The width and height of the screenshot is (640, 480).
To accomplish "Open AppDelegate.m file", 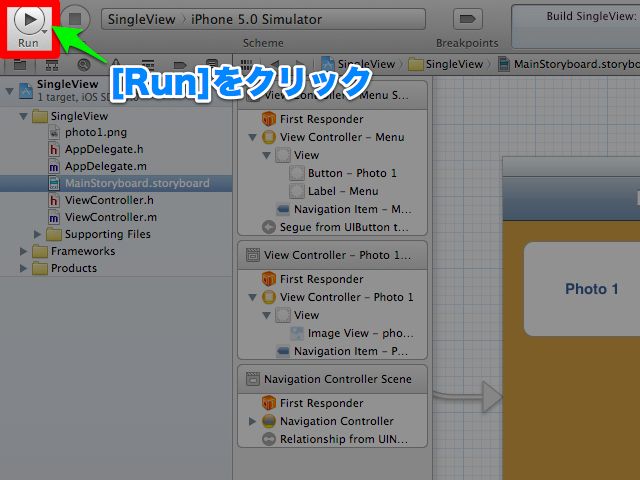I will coord(98,167).
